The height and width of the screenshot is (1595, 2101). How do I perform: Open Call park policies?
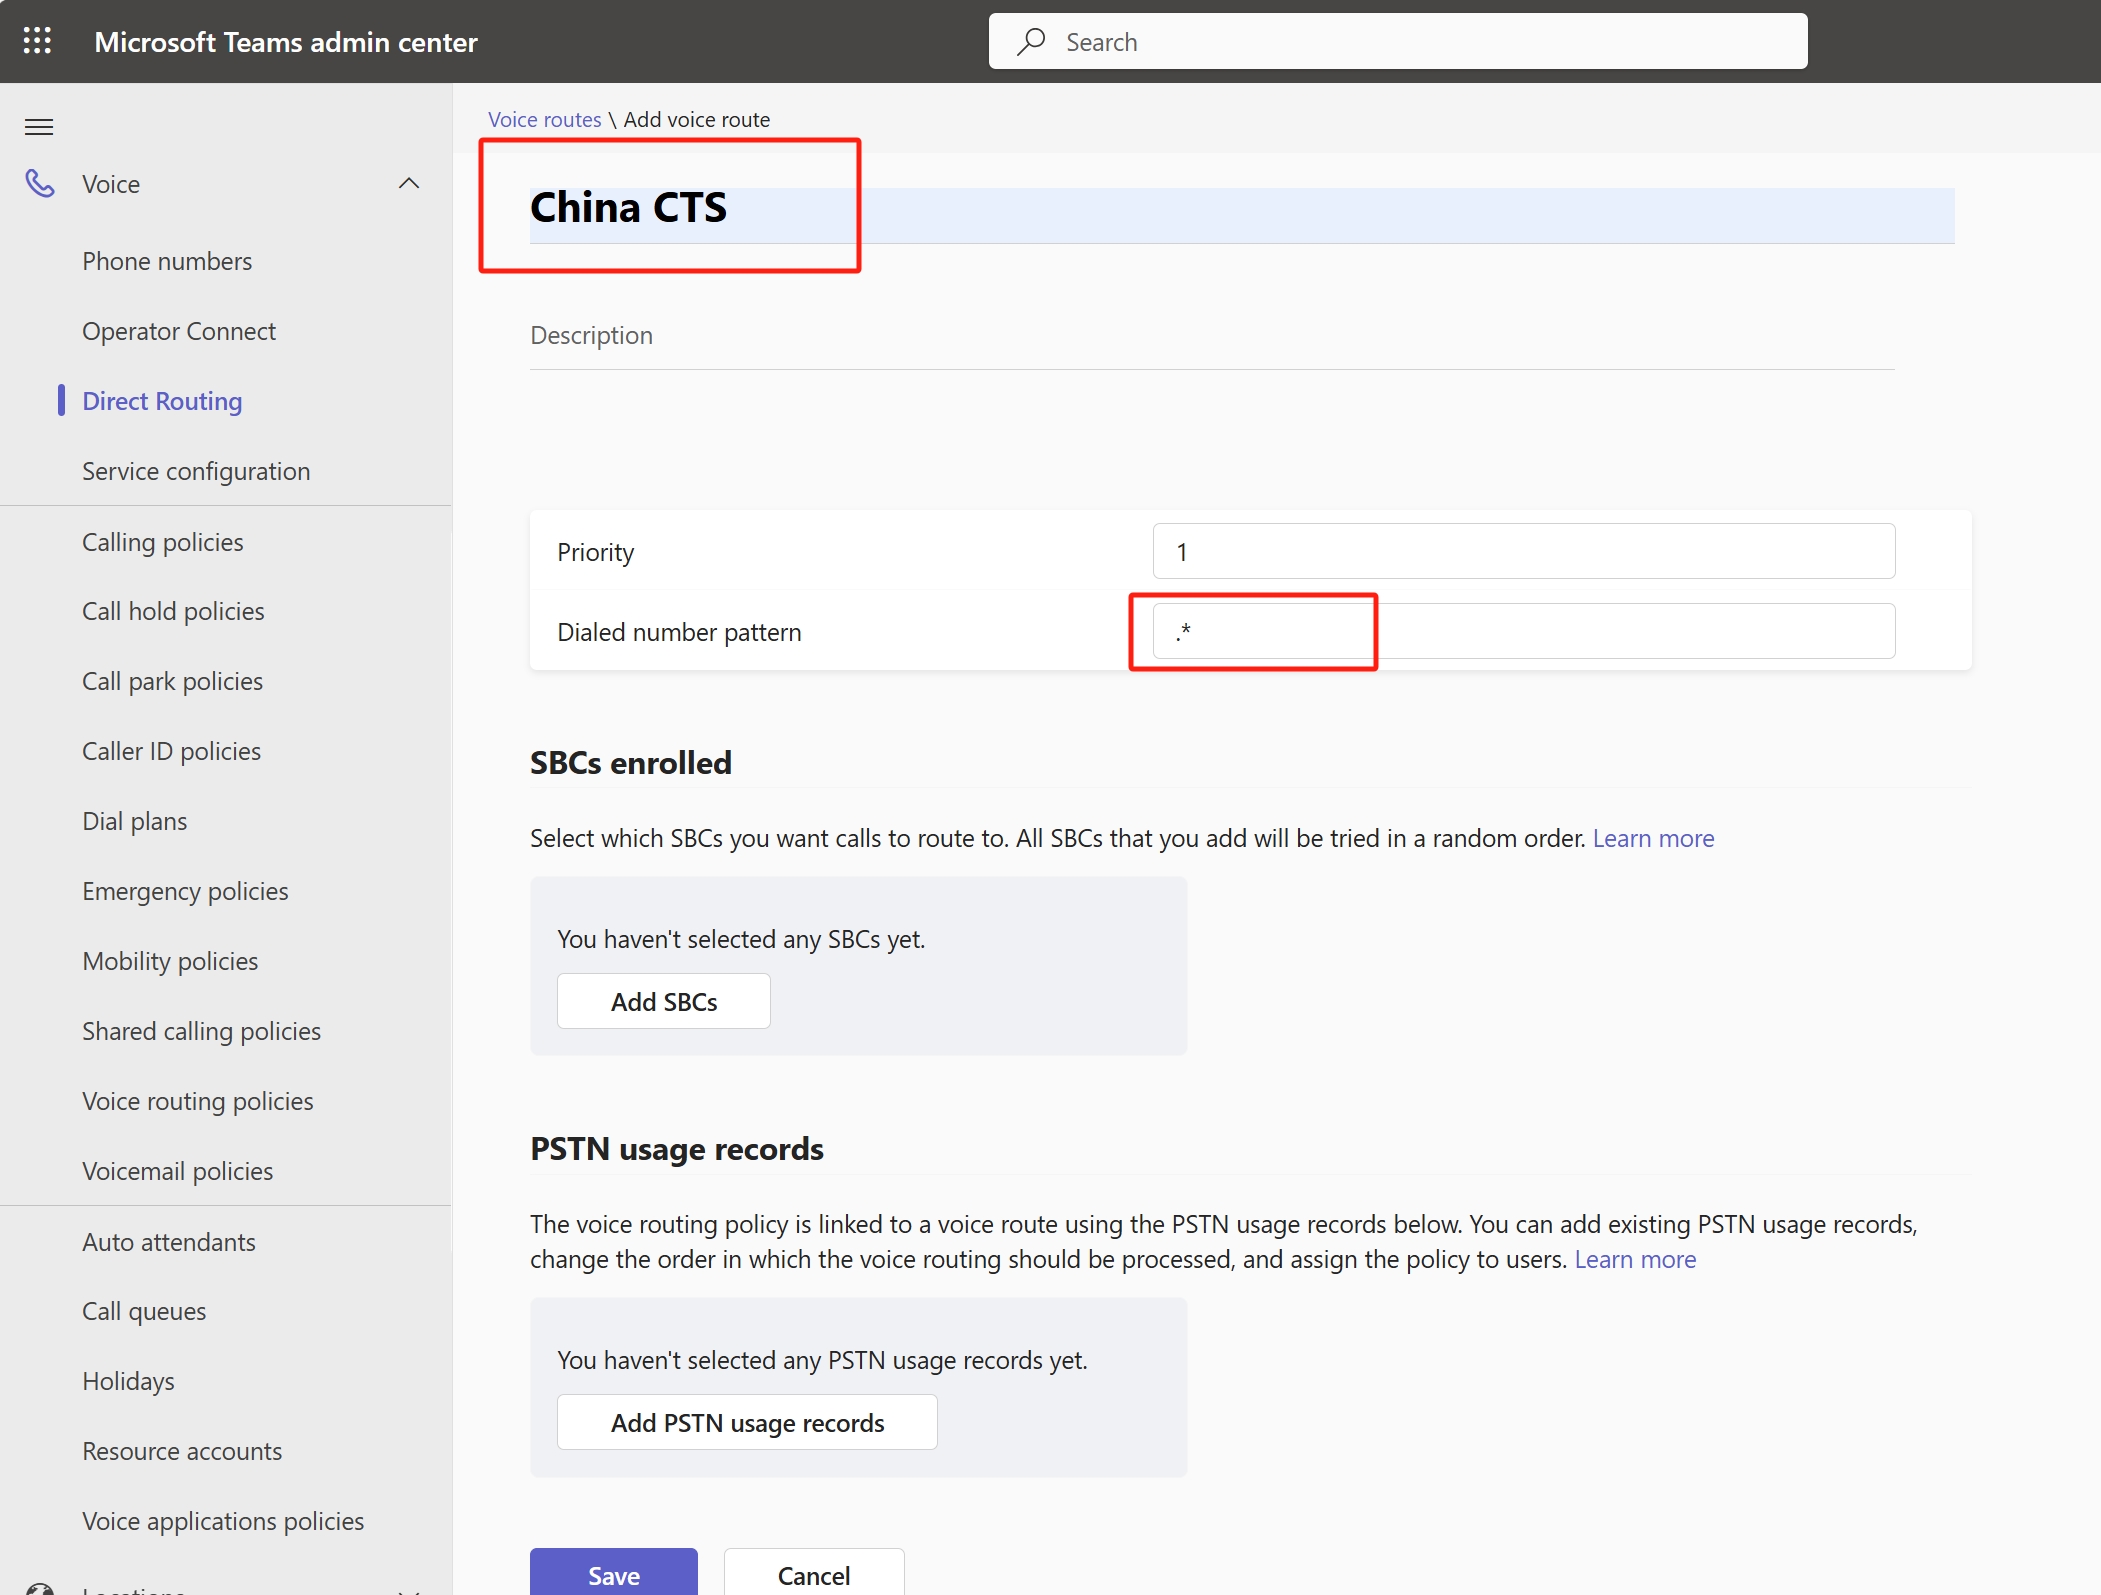coord(172,681)
